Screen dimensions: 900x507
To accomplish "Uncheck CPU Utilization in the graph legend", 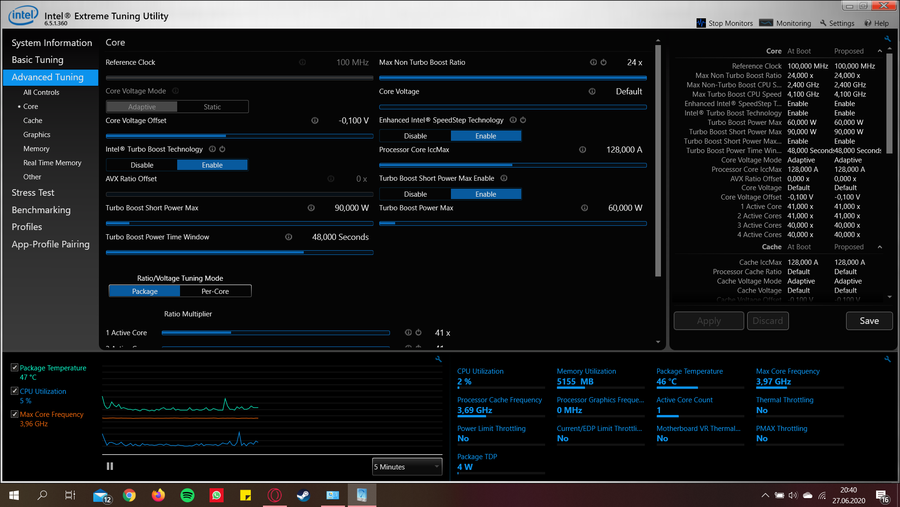I will [14, 390].
